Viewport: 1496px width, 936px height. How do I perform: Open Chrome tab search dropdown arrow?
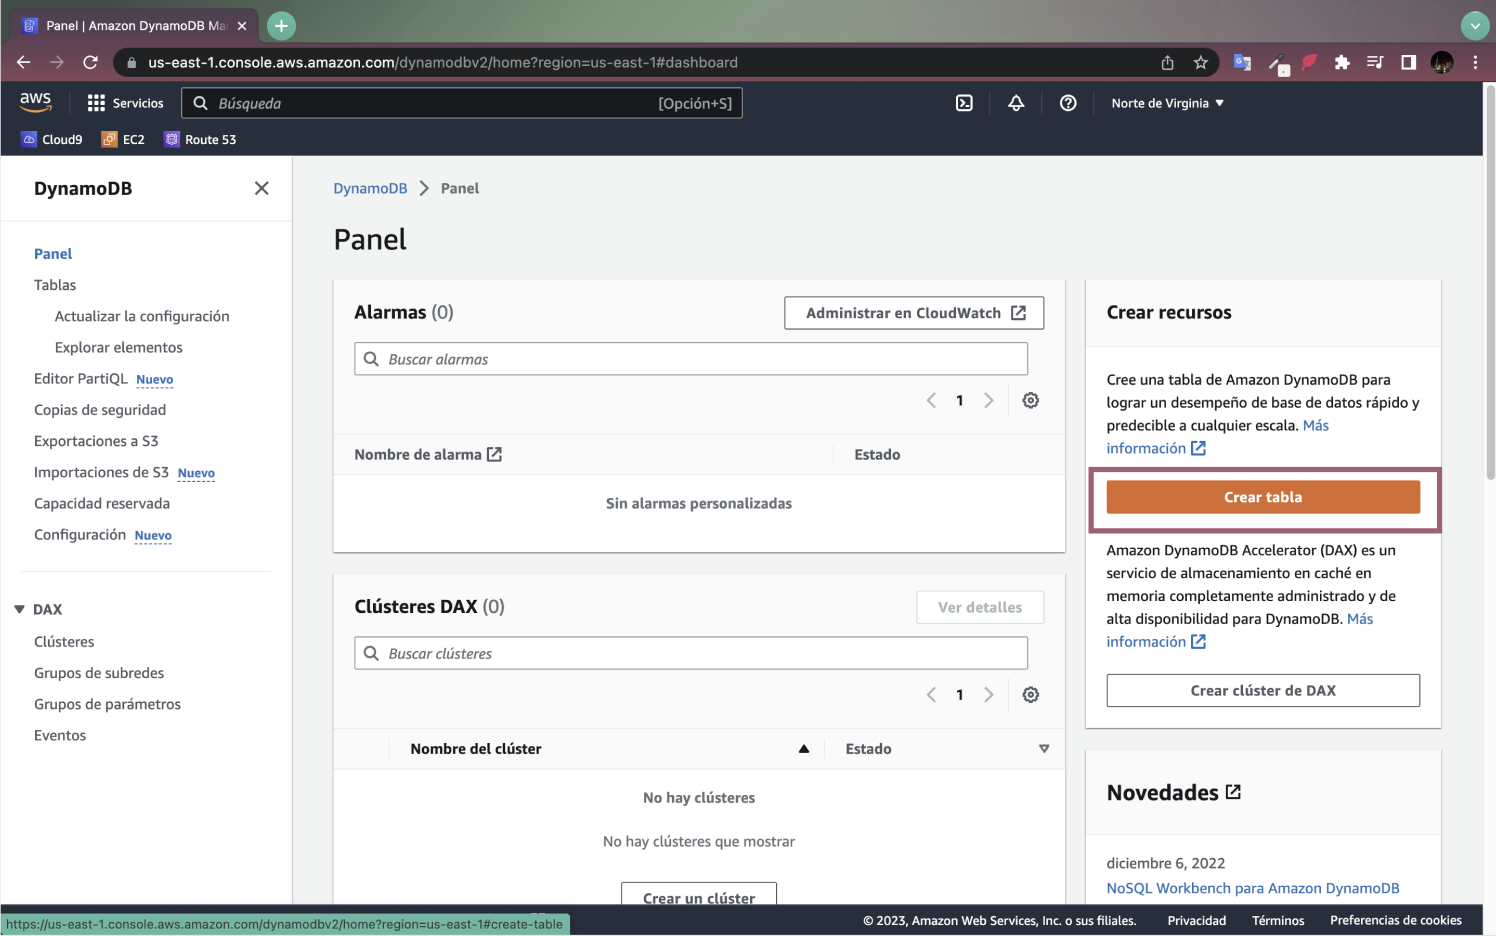point(1475,26)
